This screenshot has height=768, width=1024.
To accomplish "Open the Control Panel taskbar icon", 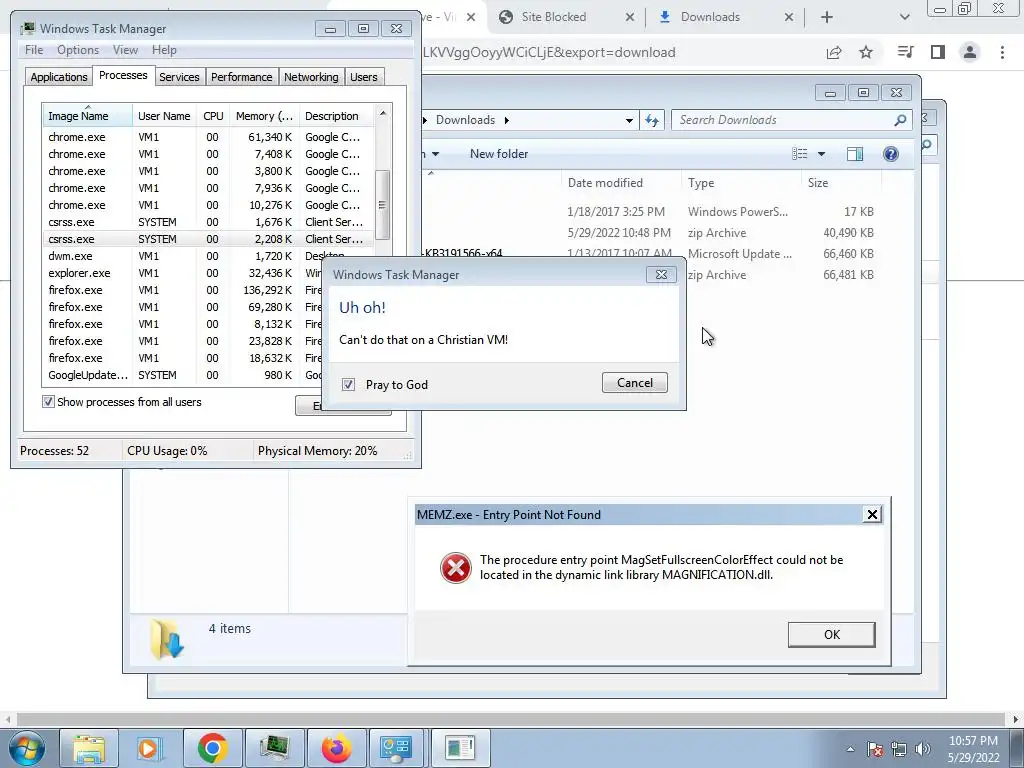I will [x=396, y=748].
